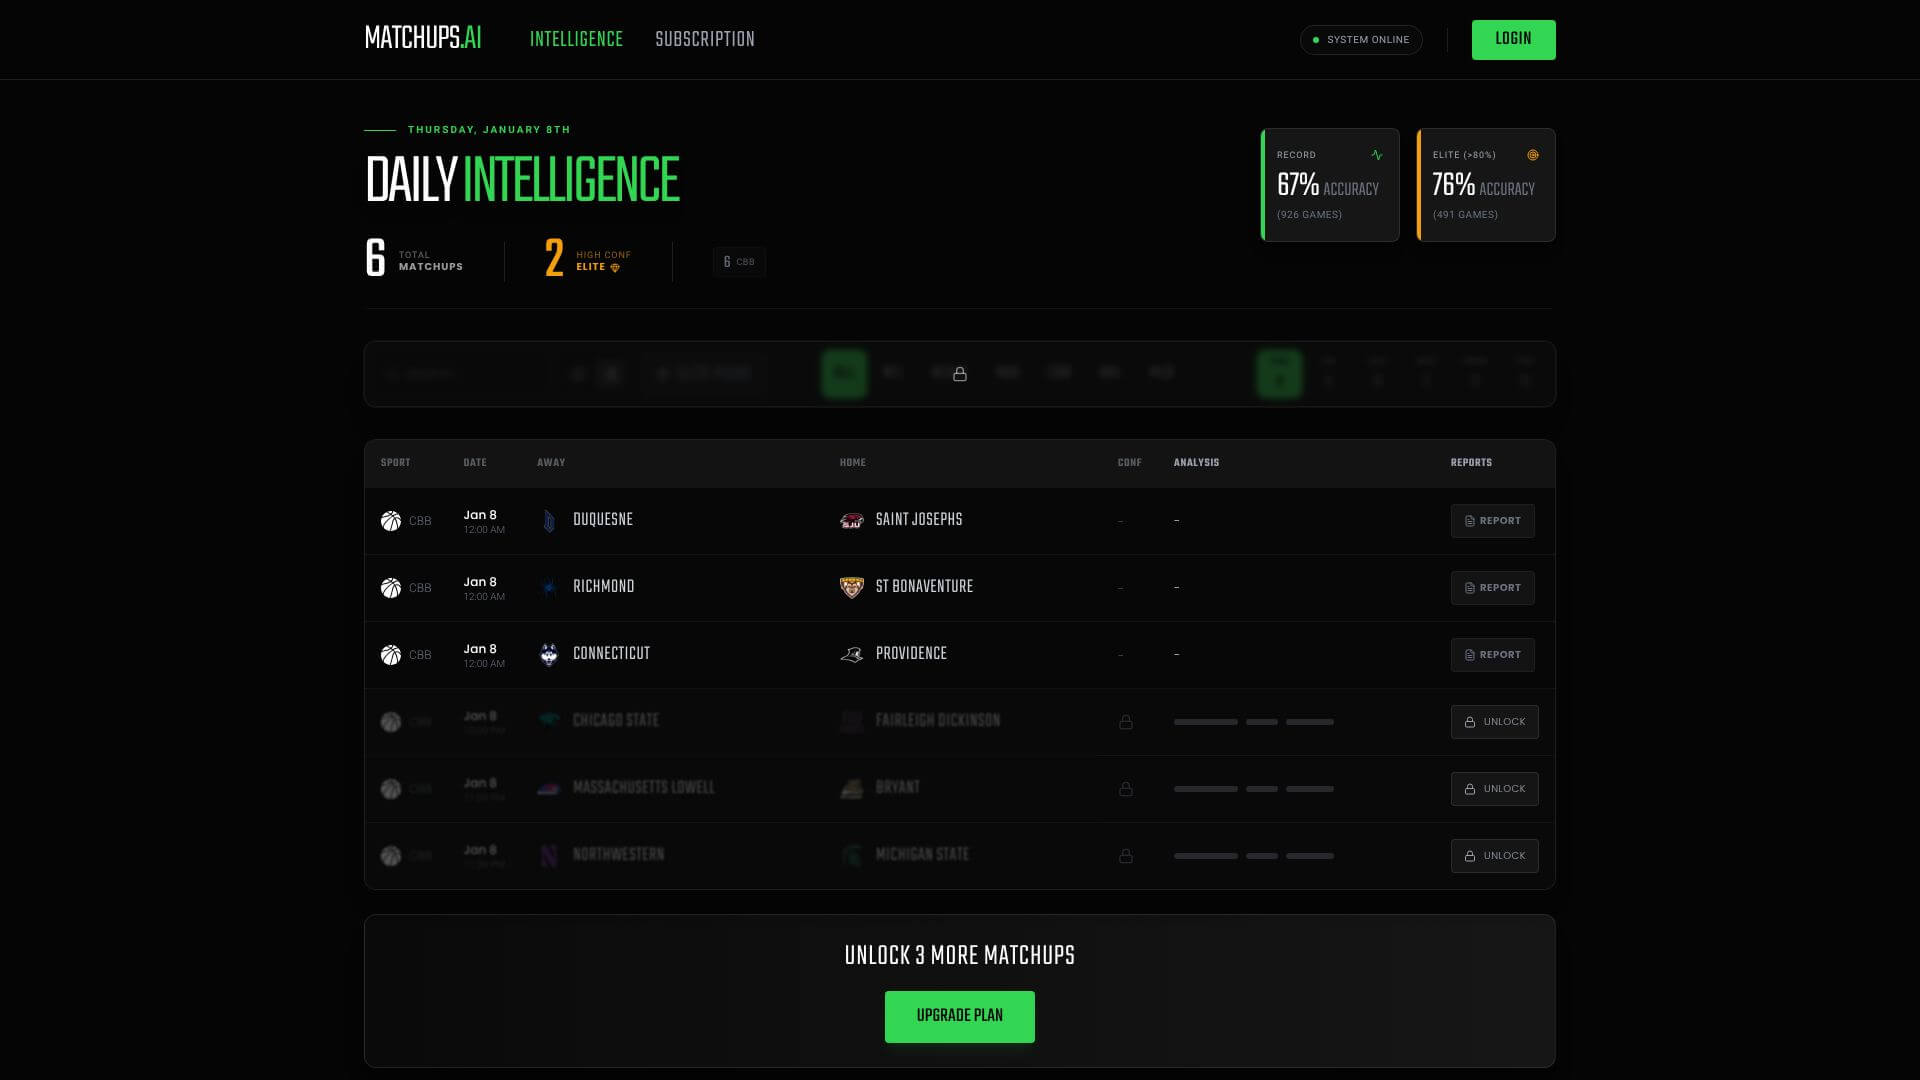Image resolution: width=1920 pixels, height=1080 pixels.
Task: Click the Connecticut Huskies team logo
Action: click(x=549, y=654)
